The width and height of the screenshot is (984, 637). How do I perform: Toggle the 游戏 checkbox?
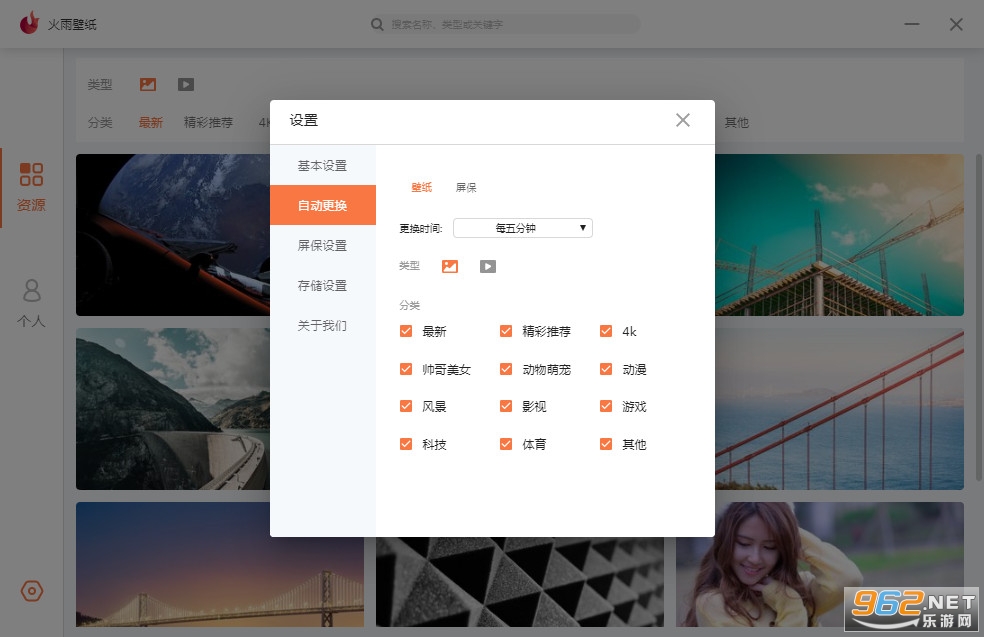606,406
